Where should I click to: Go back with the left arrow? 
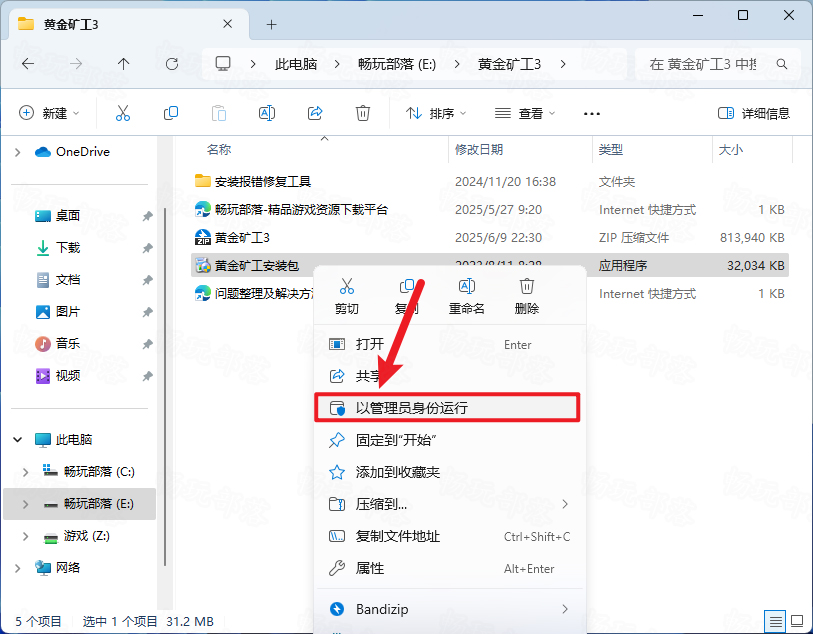[x=28, y=64]
